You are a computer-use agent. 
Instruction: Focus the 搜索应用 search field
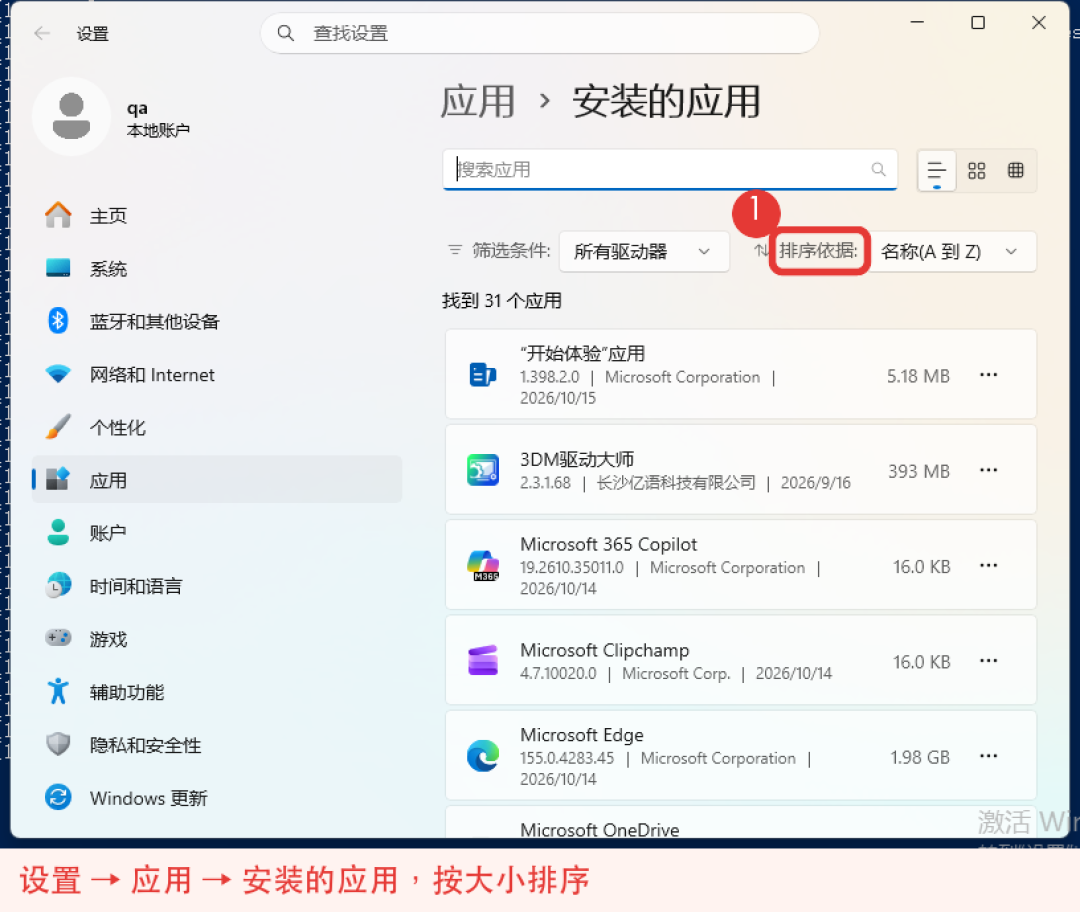(669, 169)
